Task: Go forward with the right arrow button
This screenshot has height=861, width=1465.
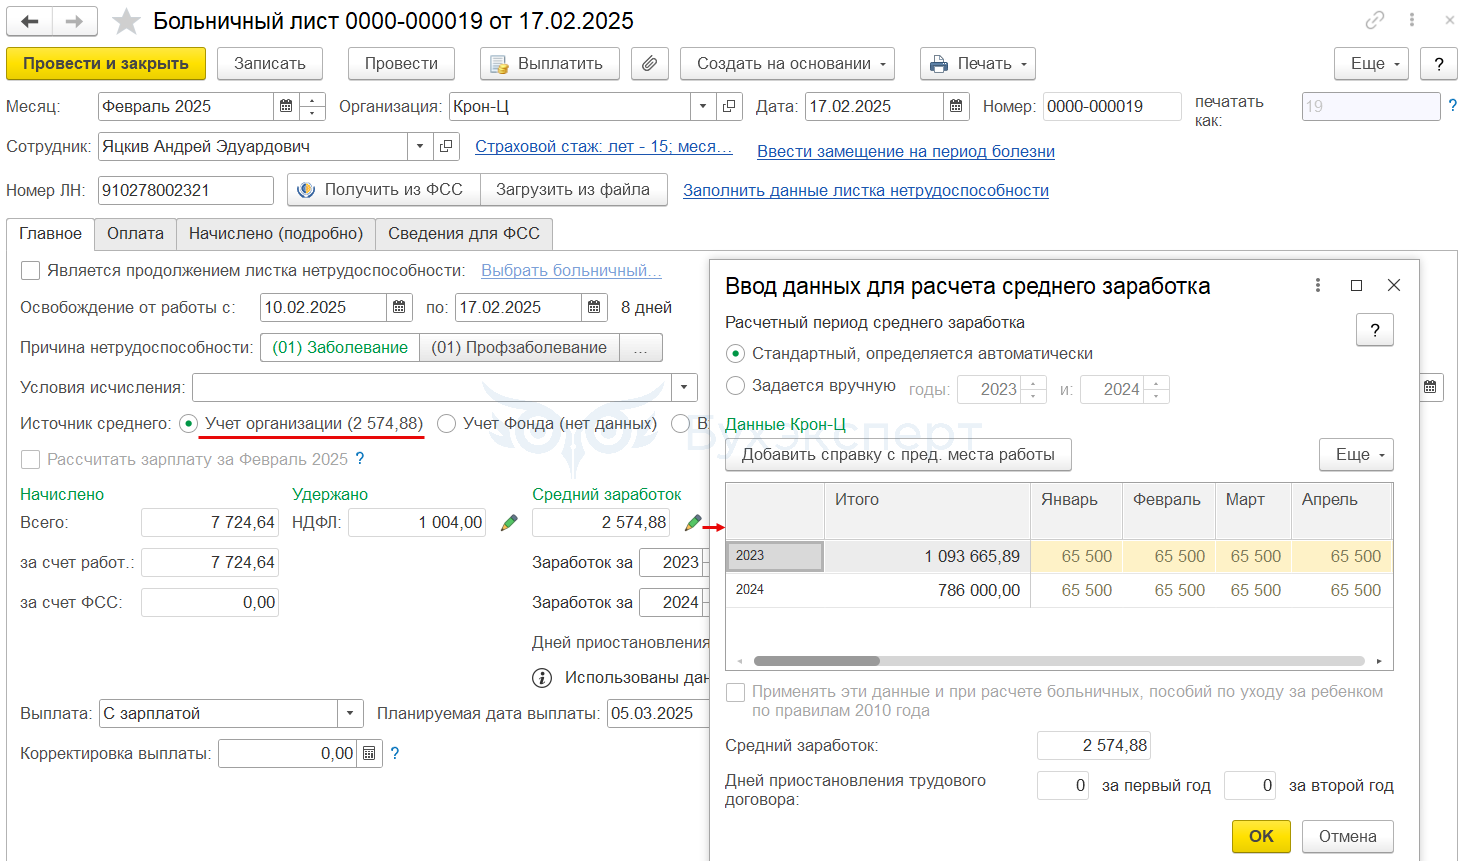Action: [75, 21]
